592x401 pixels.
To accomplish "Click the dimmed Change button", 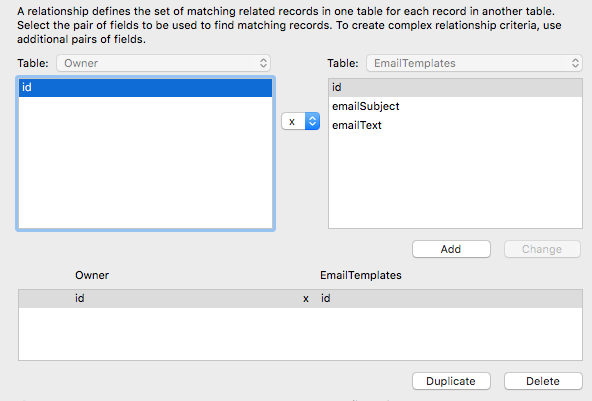I will click(x=542, y=249).
